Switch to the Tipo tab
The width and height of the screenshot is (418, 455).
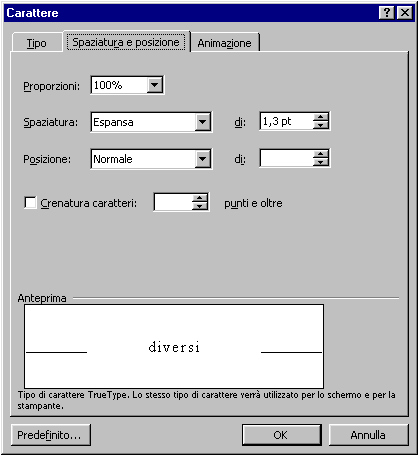tap(37, 43)
